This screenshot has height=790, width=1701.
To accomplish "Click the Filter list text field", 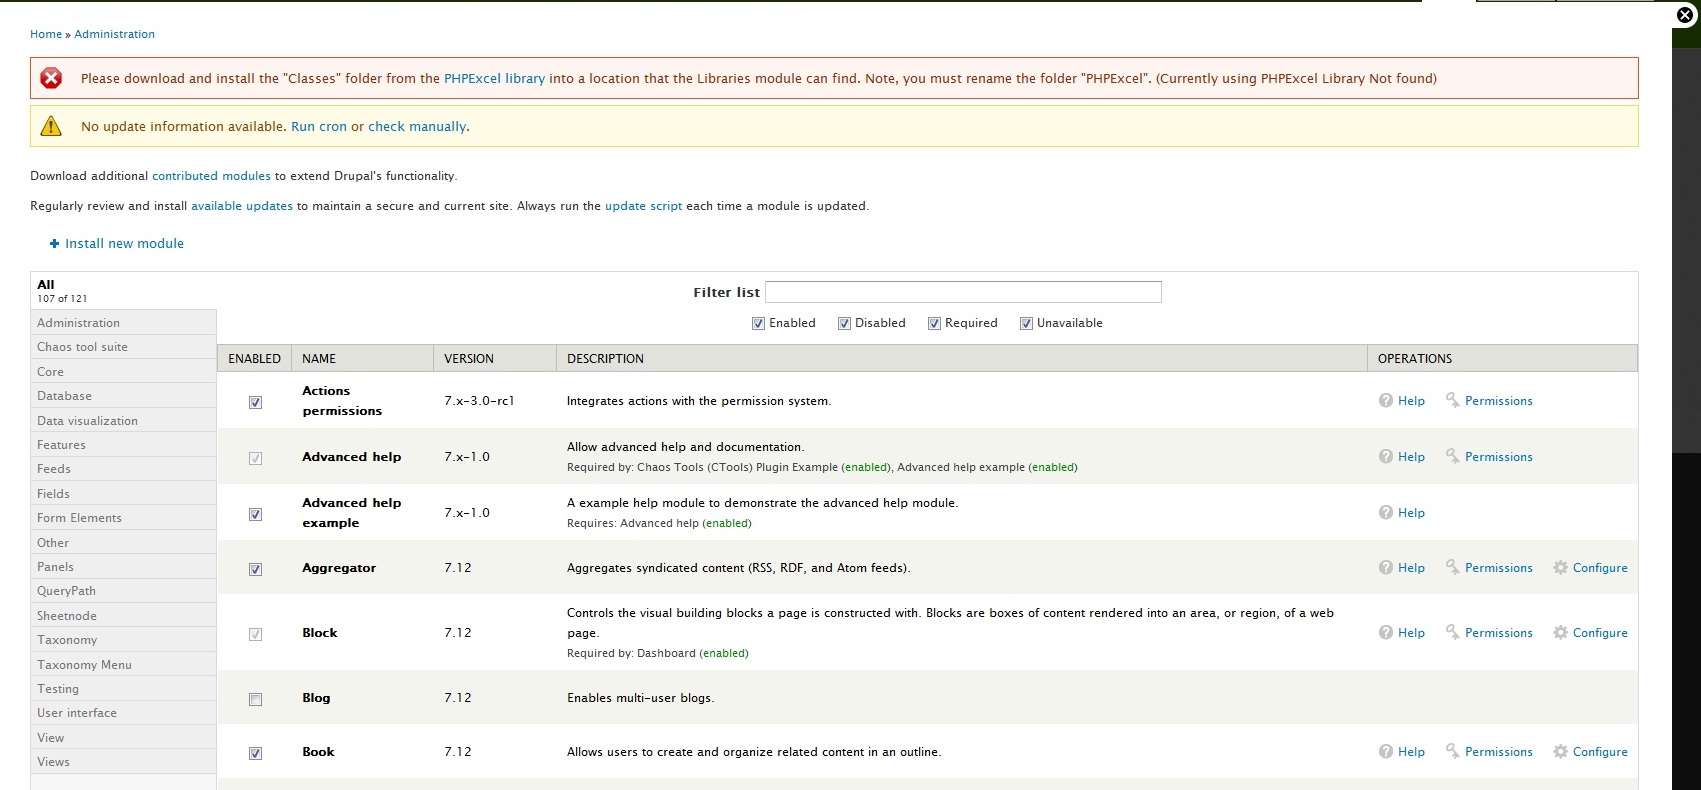I will coord(962,292).
